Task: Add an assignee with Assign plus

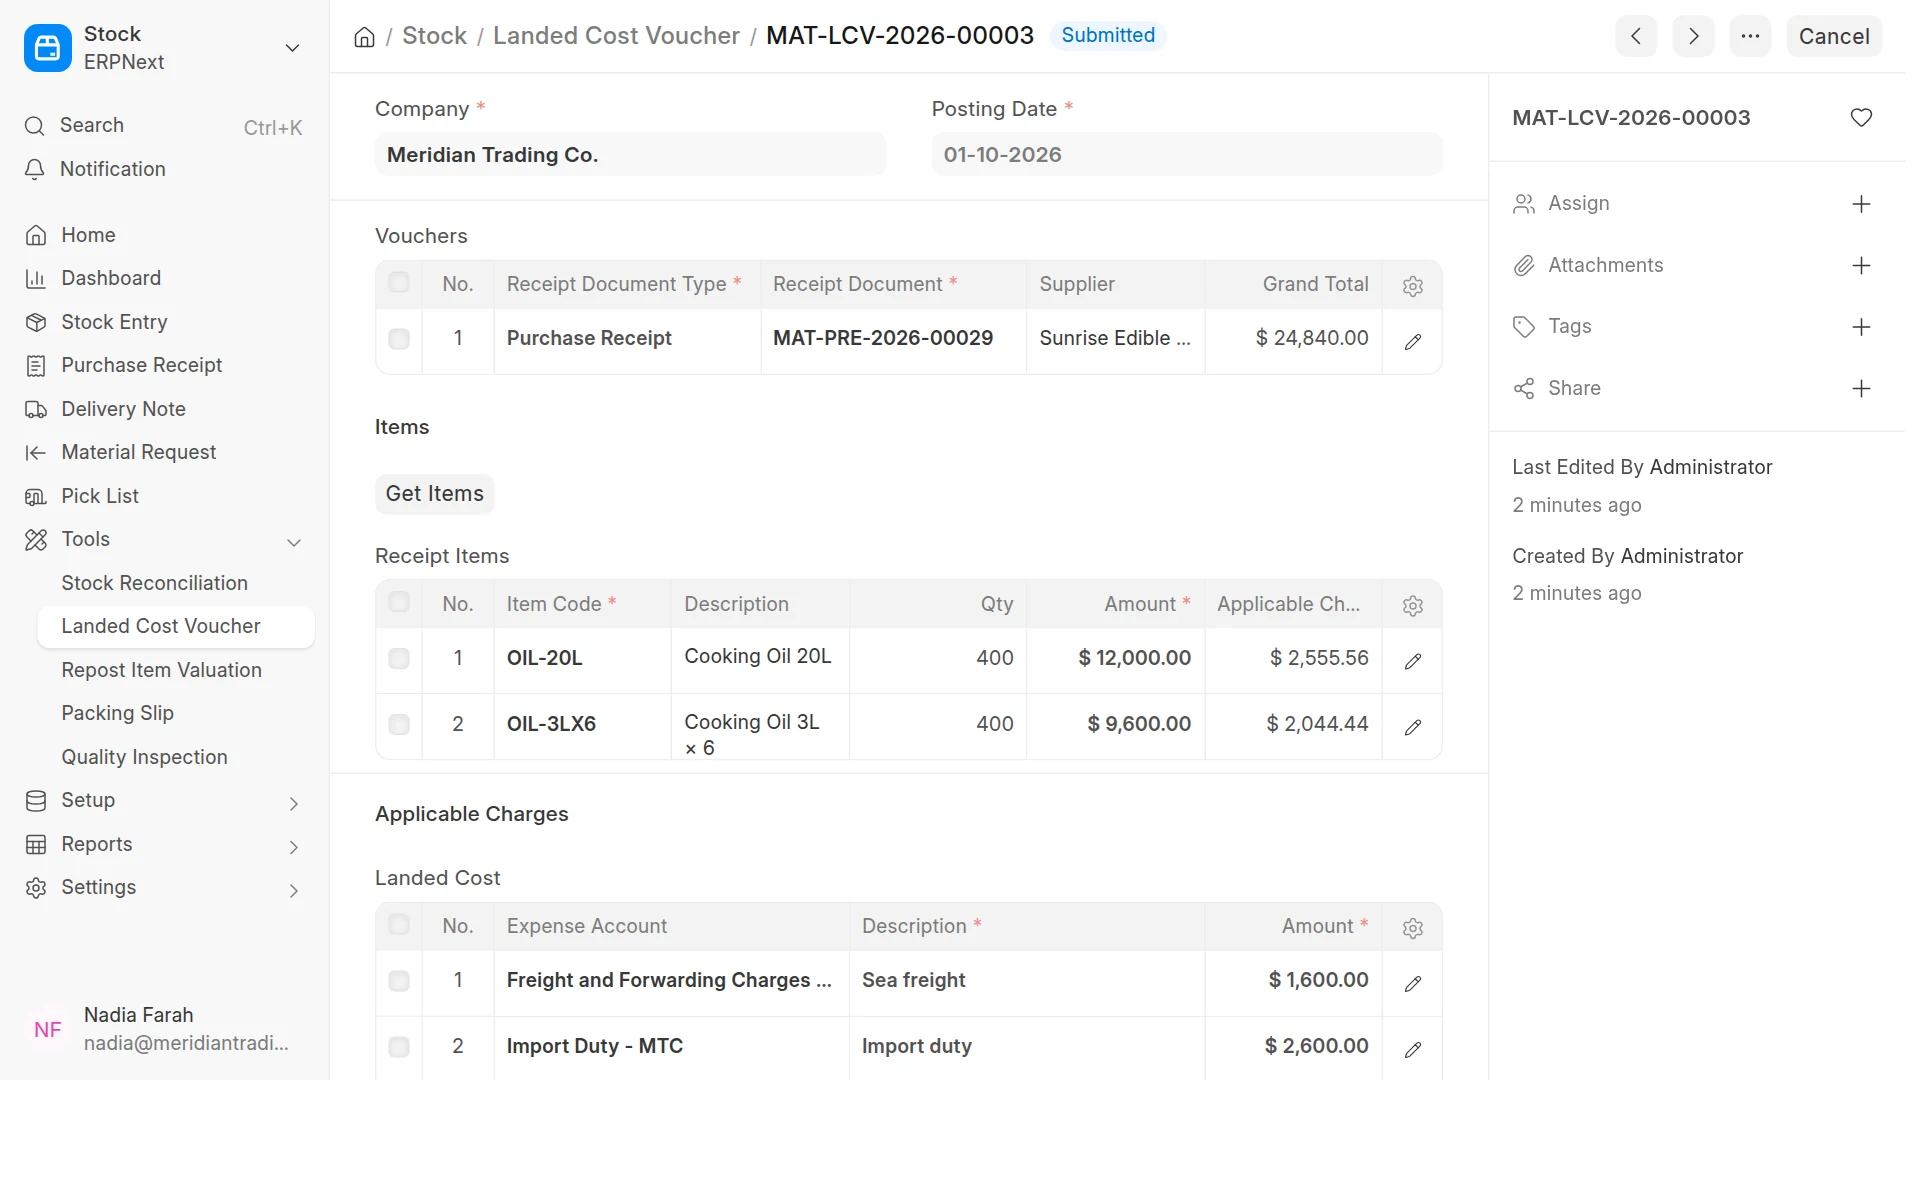Action: 1861,204
